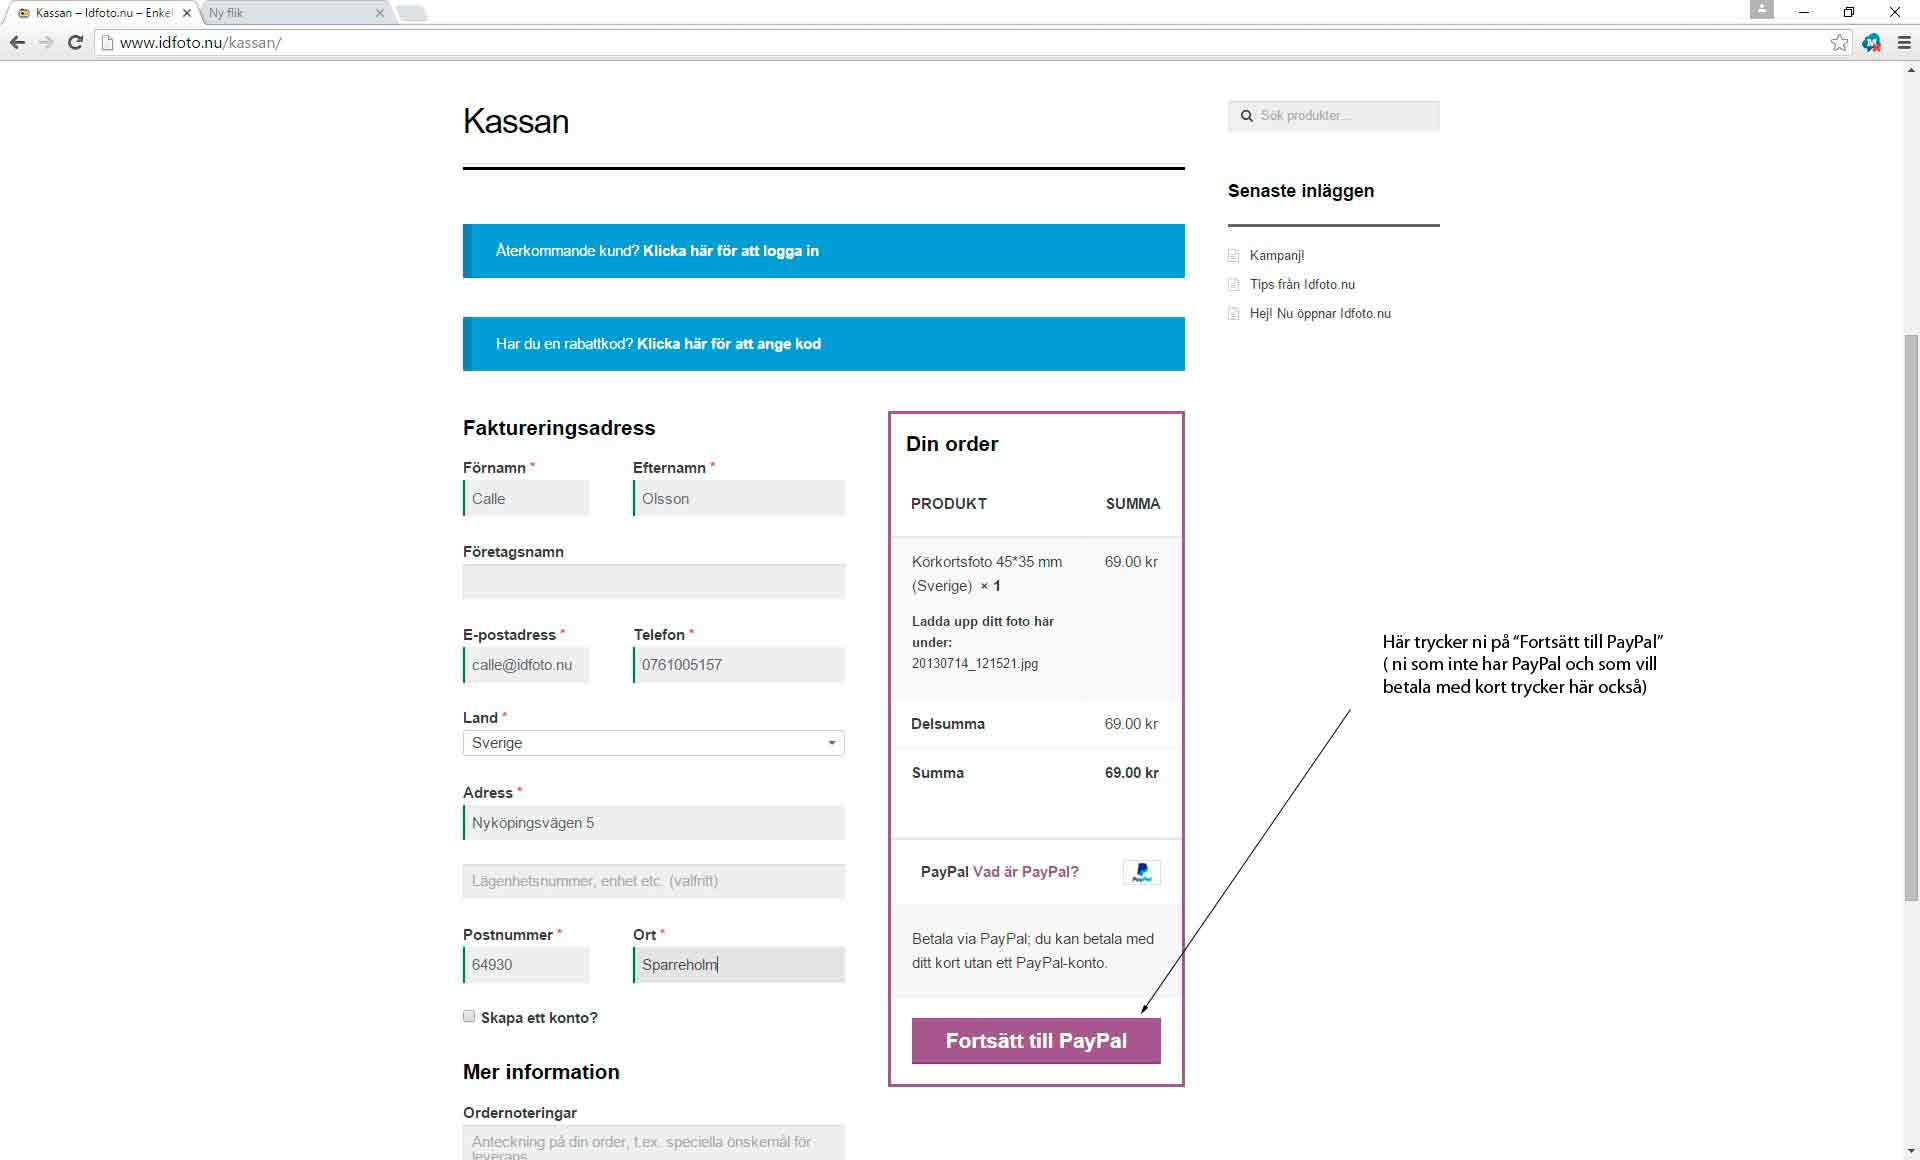1920x1160 pixels.
Task: Bookmark this page with star icon
Action: (1839, 42)
